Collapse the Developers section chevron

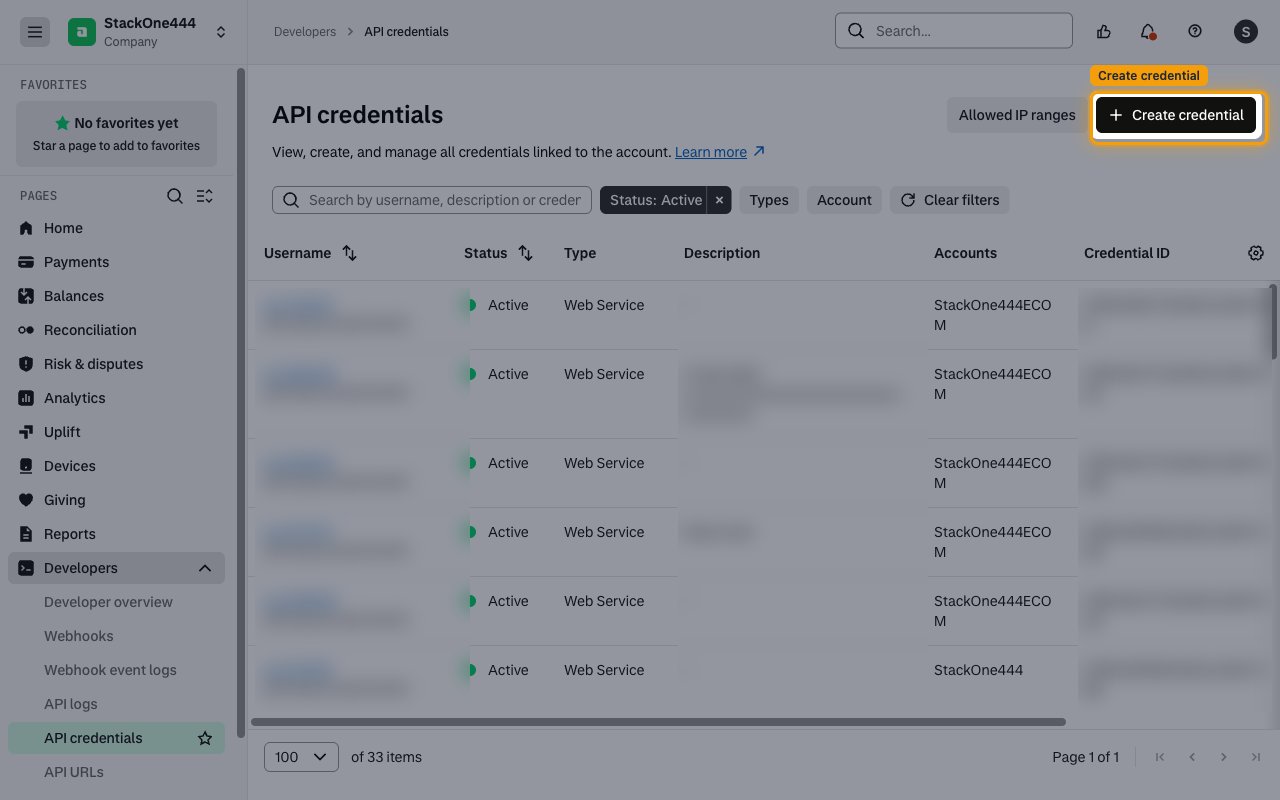(205, 568)
